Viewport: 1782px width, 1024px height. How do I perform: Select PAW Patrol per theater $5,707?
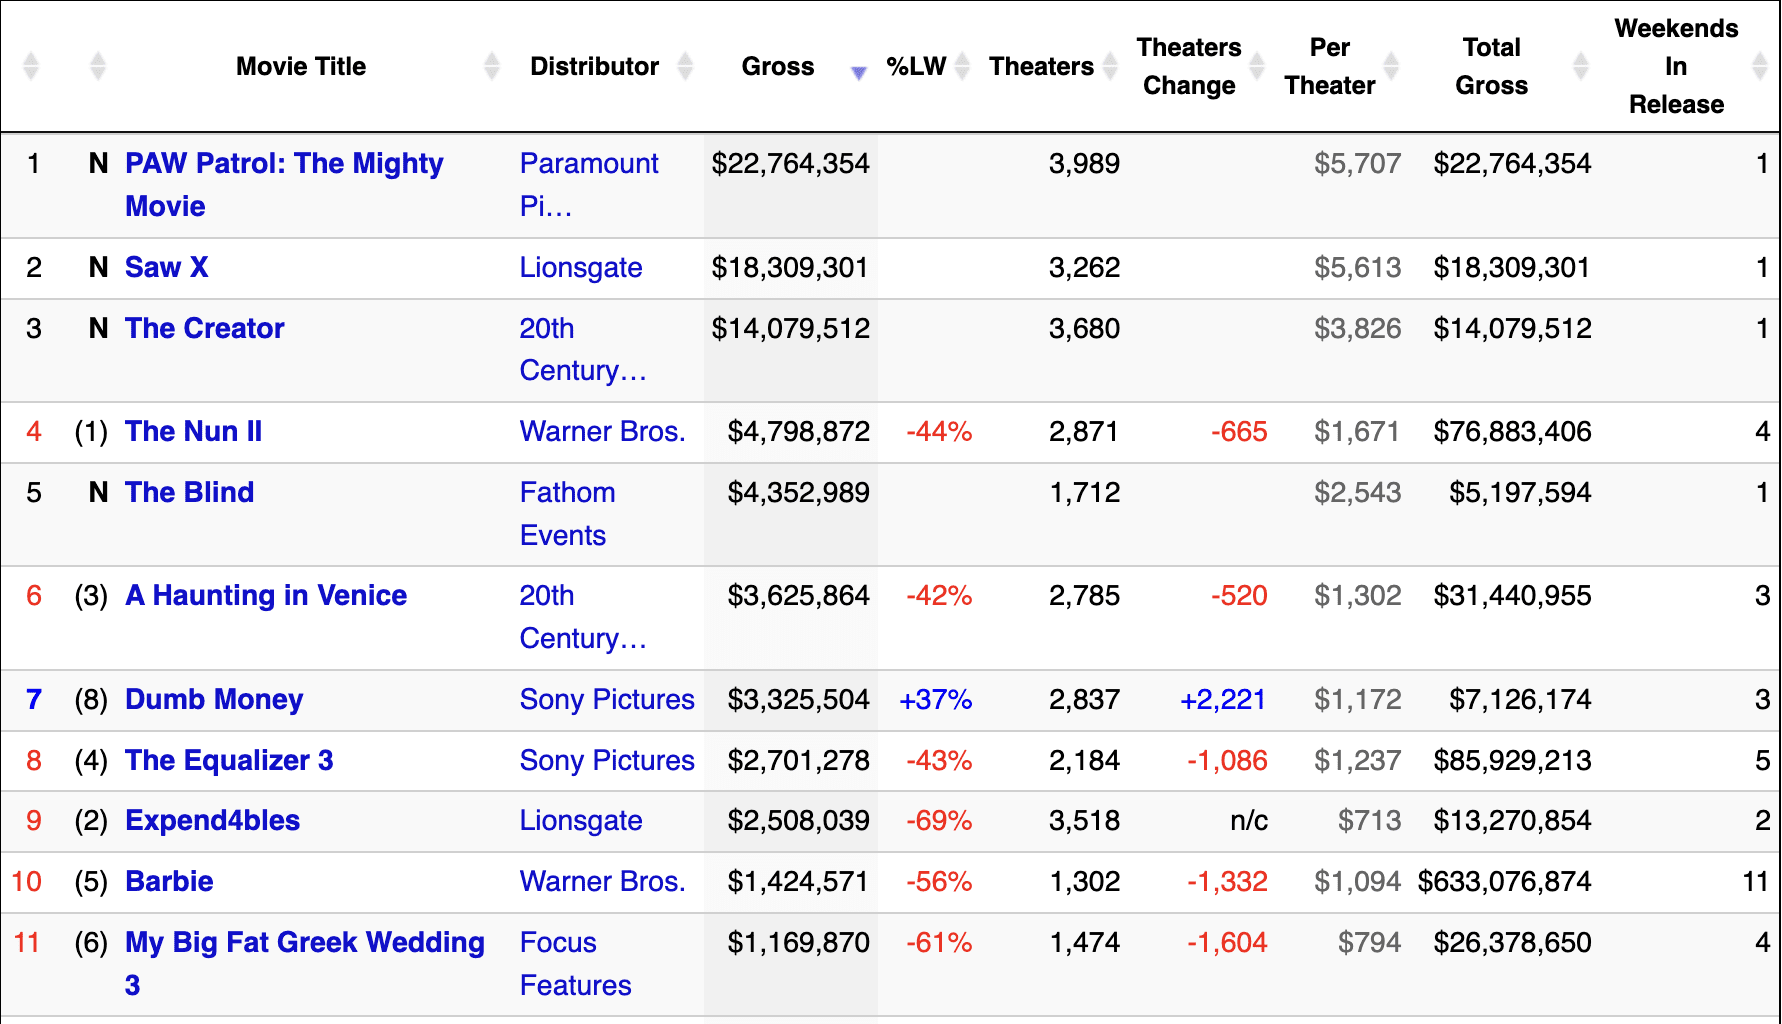pos(1357,163)
